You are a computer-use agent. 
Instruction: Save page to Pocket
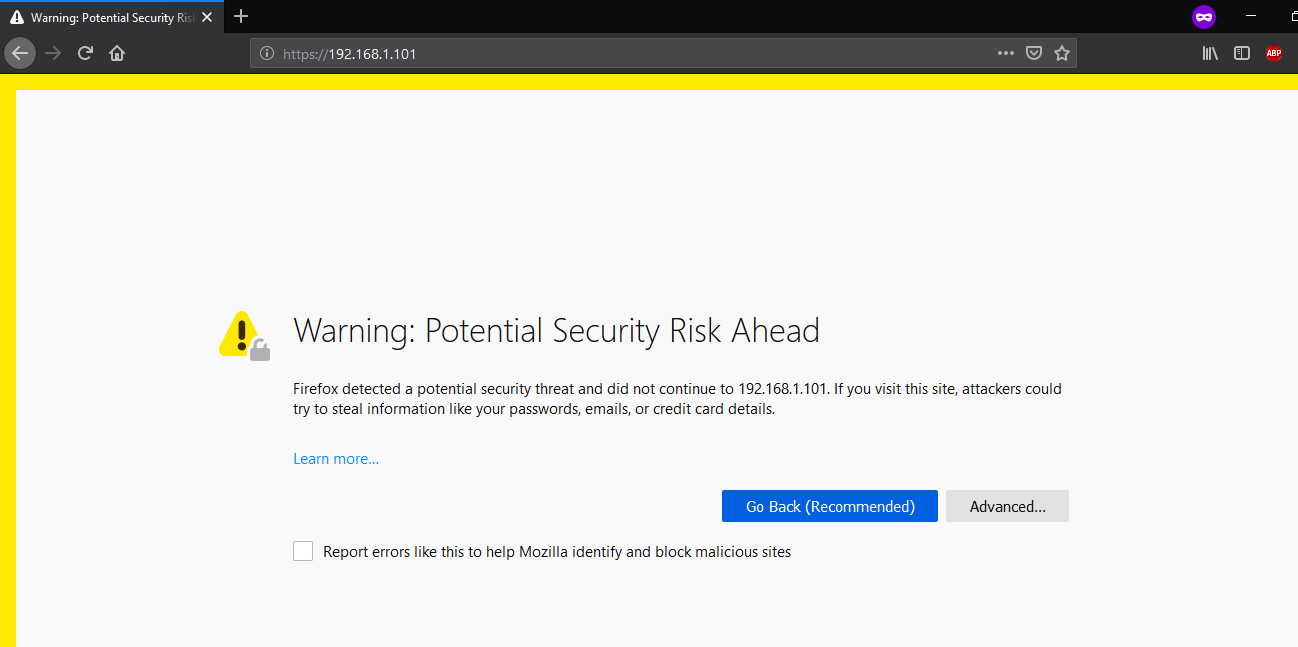click(1034, 54)
